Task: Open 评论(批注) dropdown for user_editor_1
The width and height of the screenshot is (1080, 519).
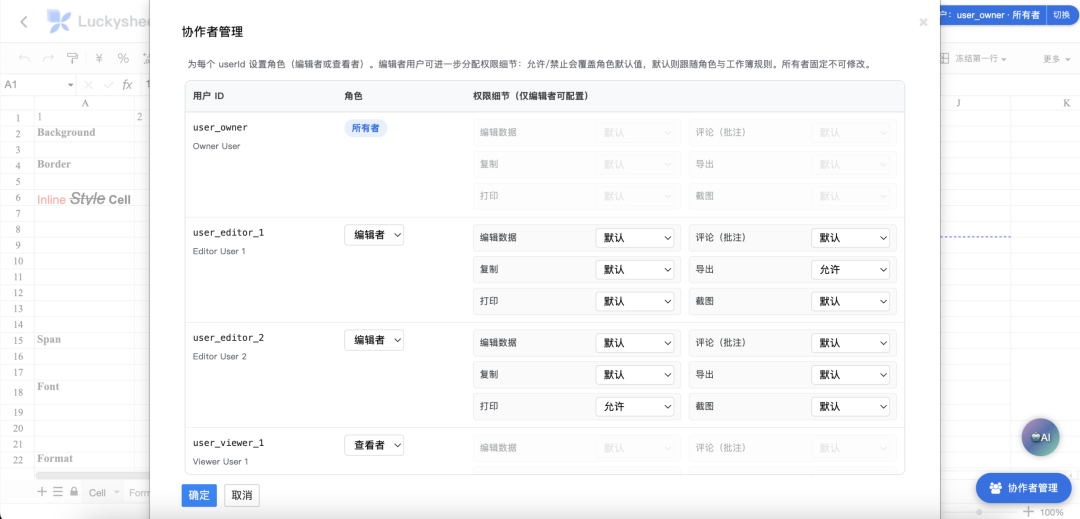Action: click(850, 237)
